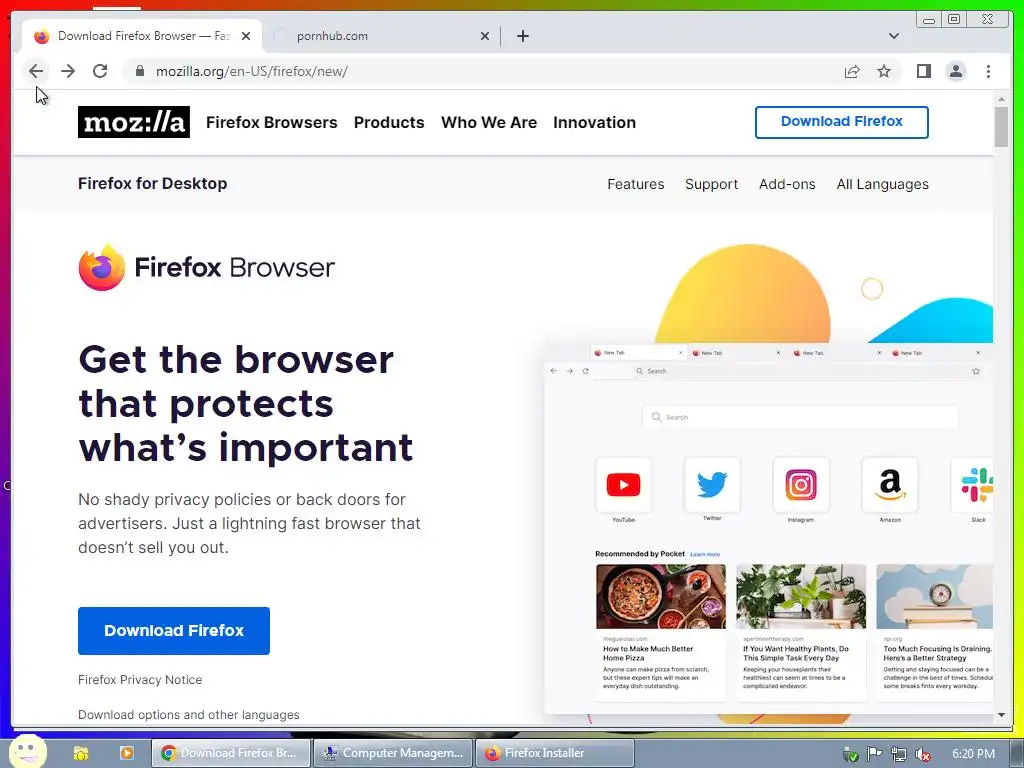Click the blue Download Firefox button
1024x768 pixels.
174,631
